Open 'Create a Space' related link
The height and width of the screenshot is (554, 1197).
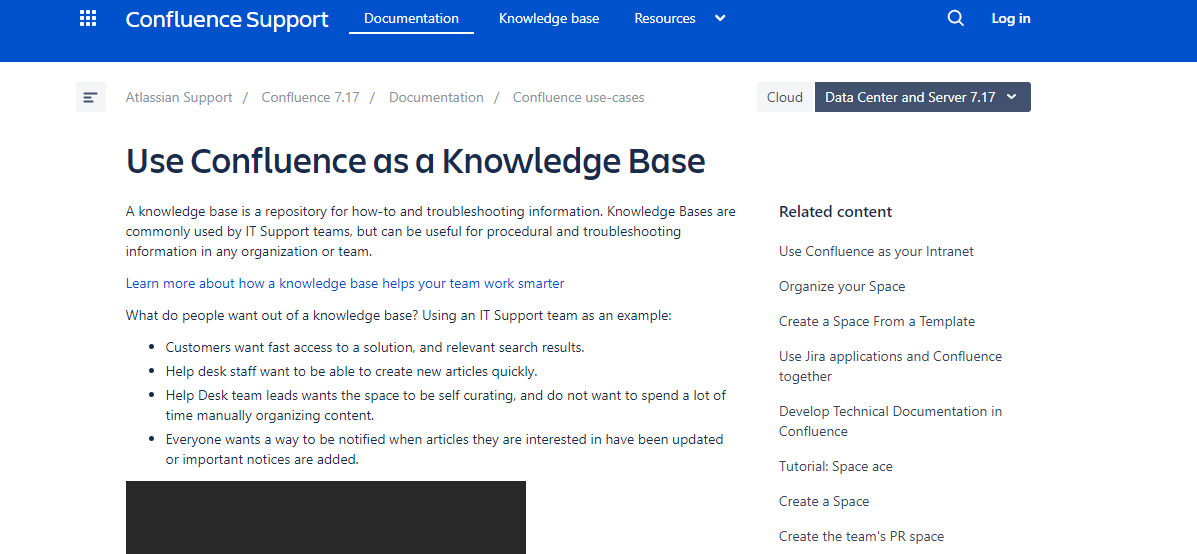point(824,501)
